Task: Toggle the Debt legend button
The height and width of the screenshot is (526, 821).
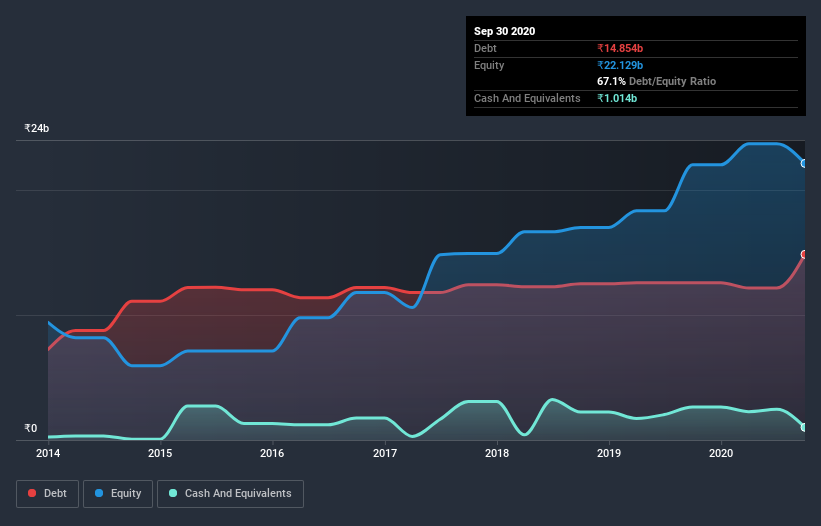Action: click(47, 494)
